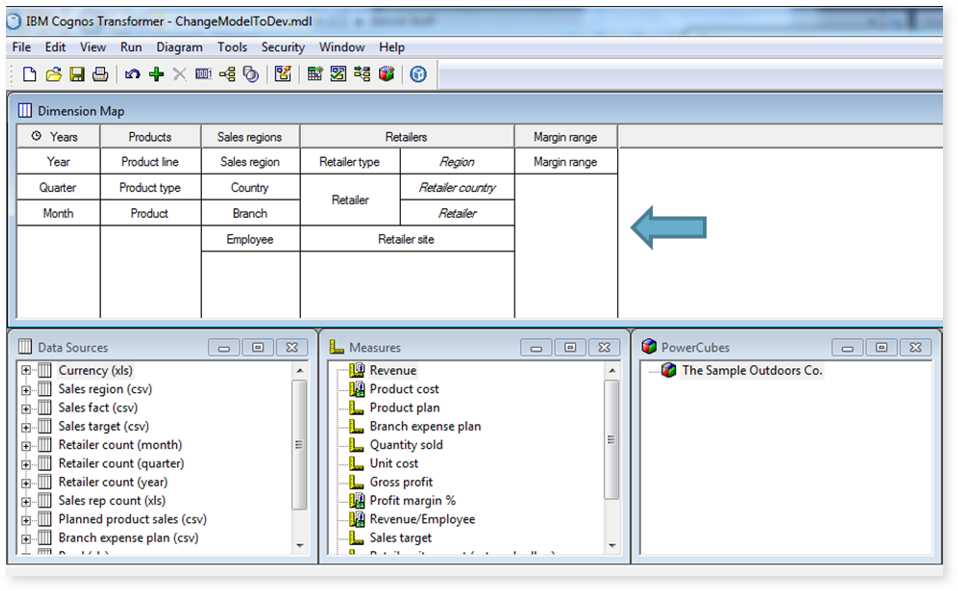Insert a new item with the green plus icon
Image resolution: width=958 pixels, height=591 pixels.
click(156, 75)
